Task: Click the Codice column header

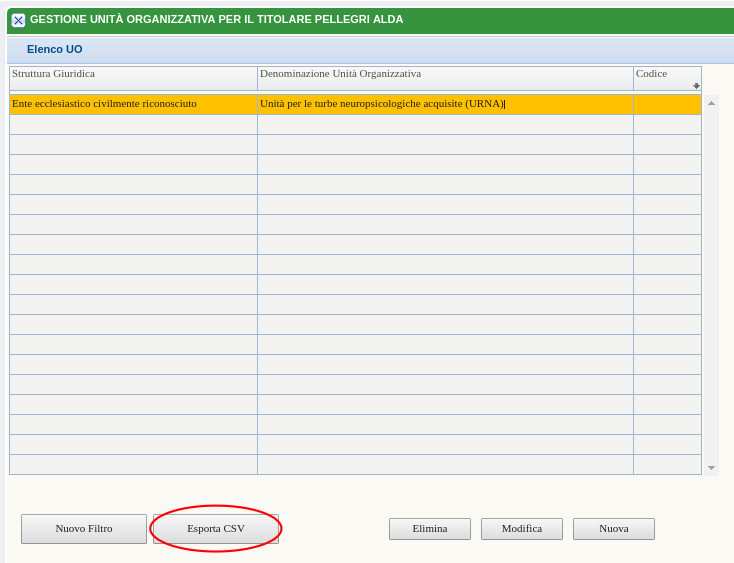Action: [x=660, y=74]
